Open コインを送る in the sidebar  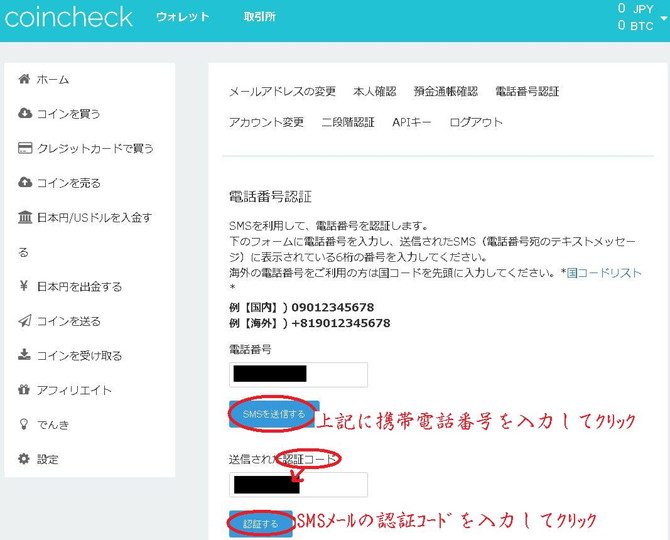coord(68,321)
